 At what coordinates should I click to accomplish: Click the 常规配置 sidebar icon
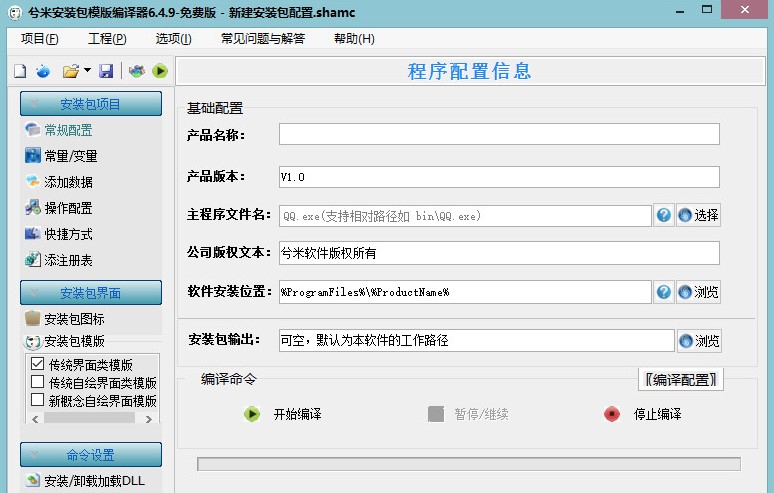[x=33, y=130]
